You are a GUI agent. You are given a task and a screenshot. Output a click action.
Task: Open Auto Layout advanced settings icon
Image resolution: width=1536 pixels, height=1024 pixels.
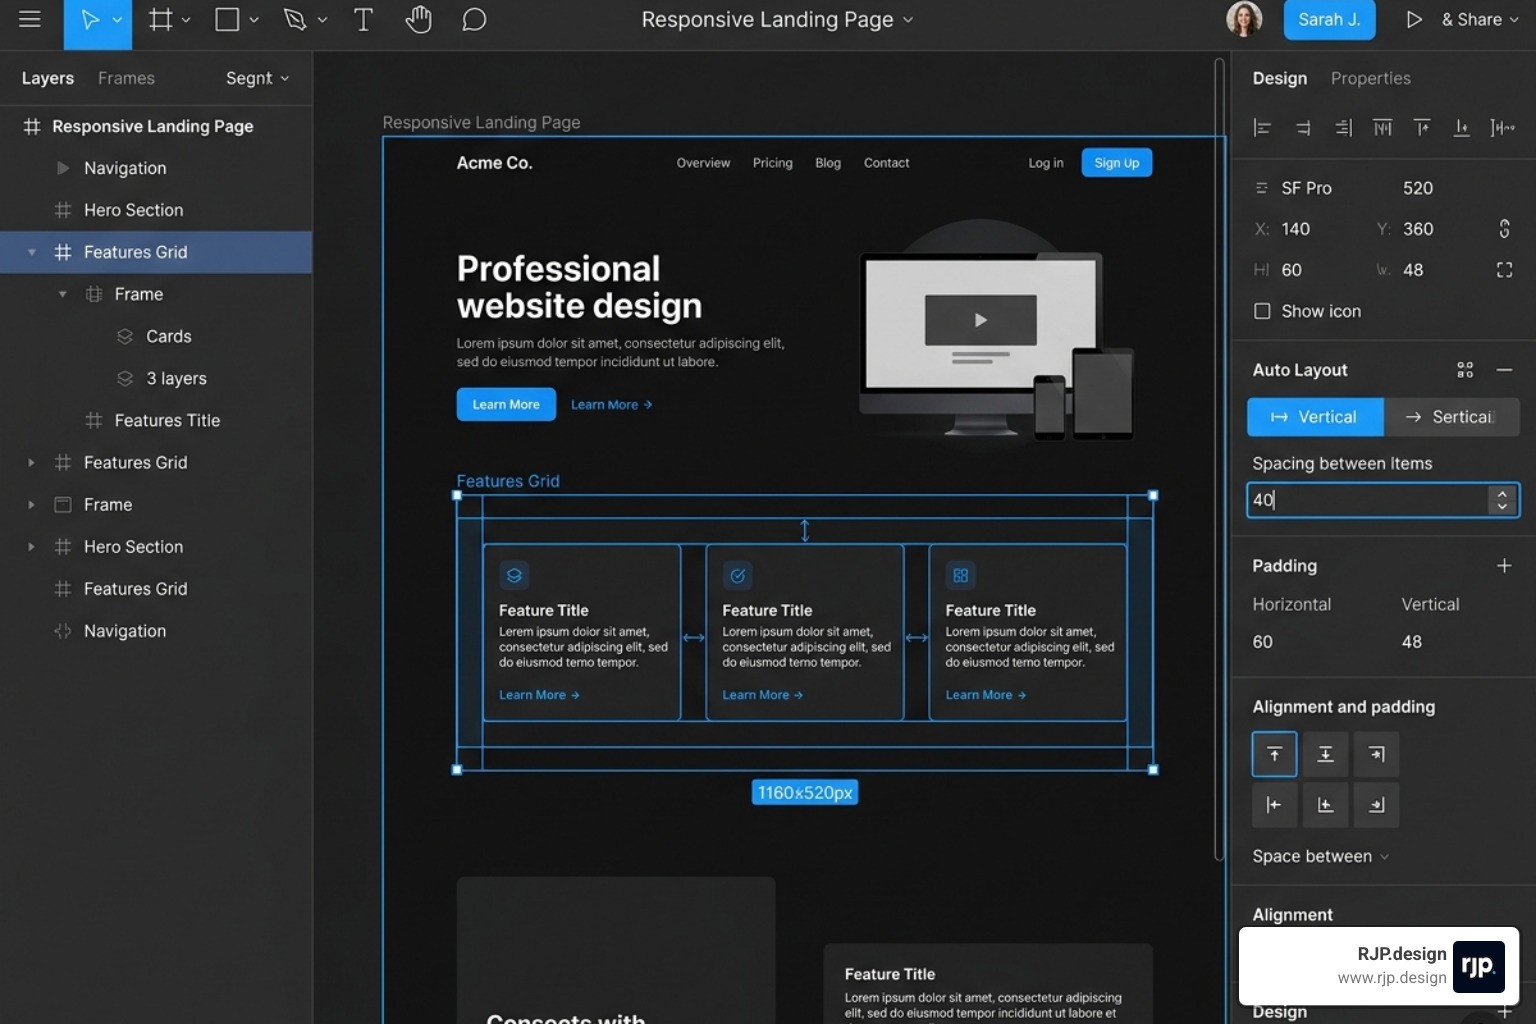click(1465, 370)
